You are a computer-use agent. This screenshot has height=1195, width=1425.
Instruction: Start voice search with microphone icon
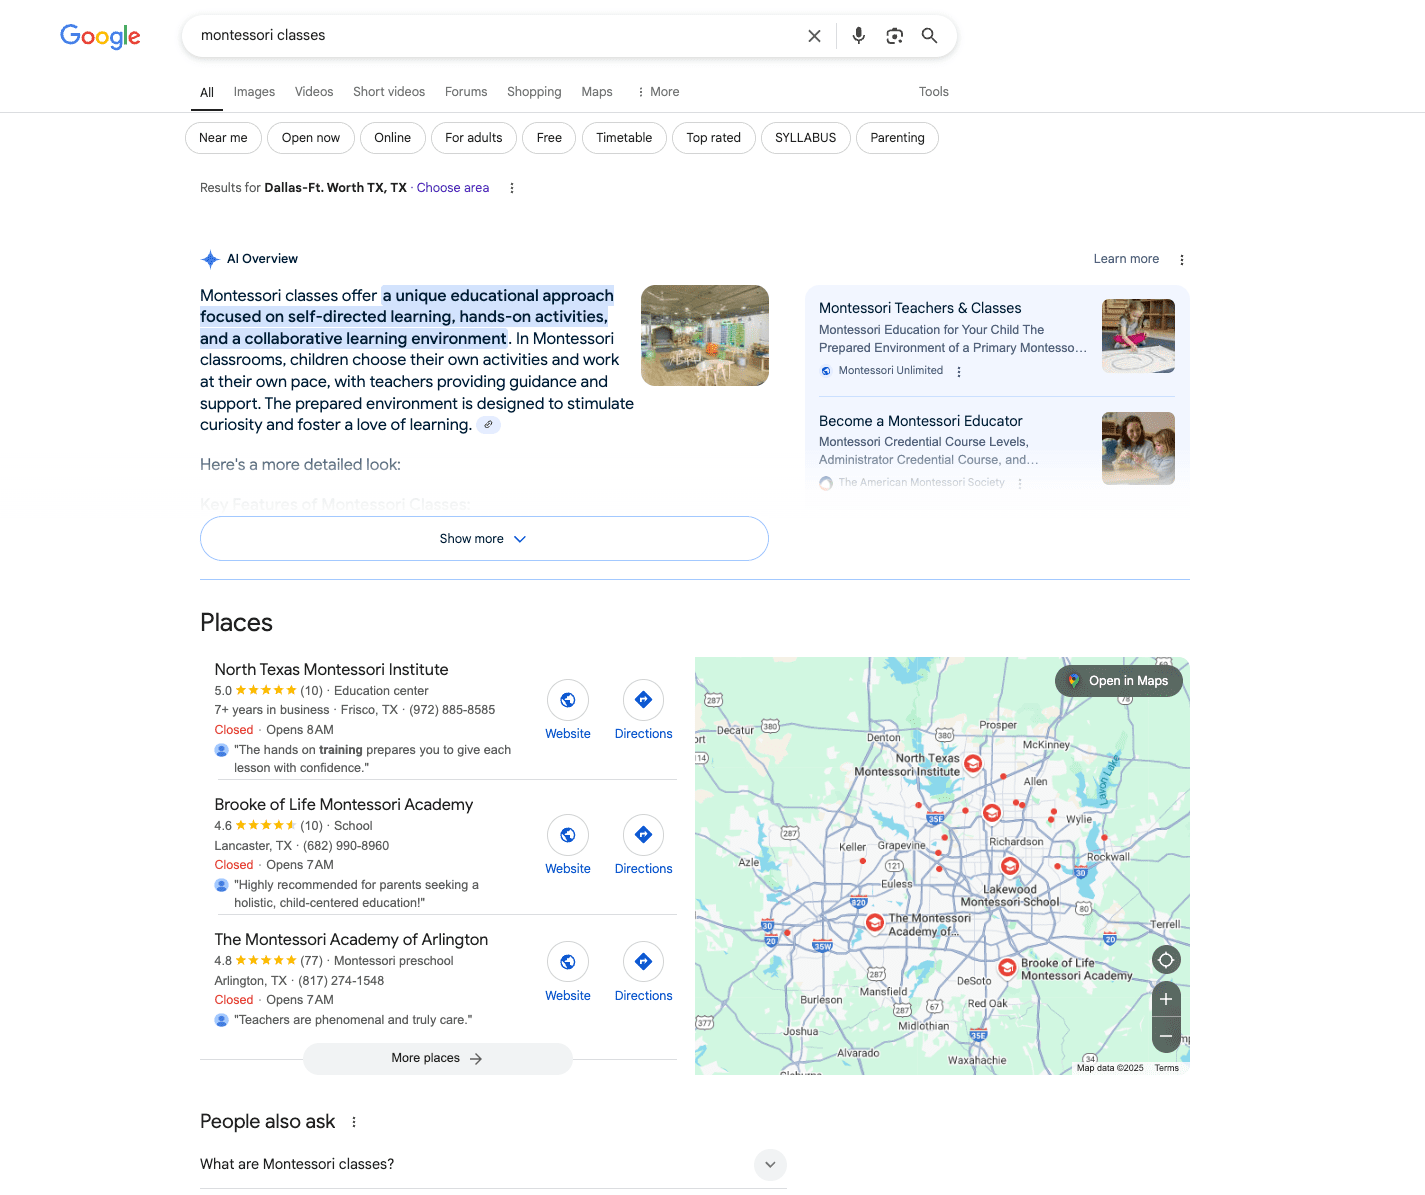(858, 36)
